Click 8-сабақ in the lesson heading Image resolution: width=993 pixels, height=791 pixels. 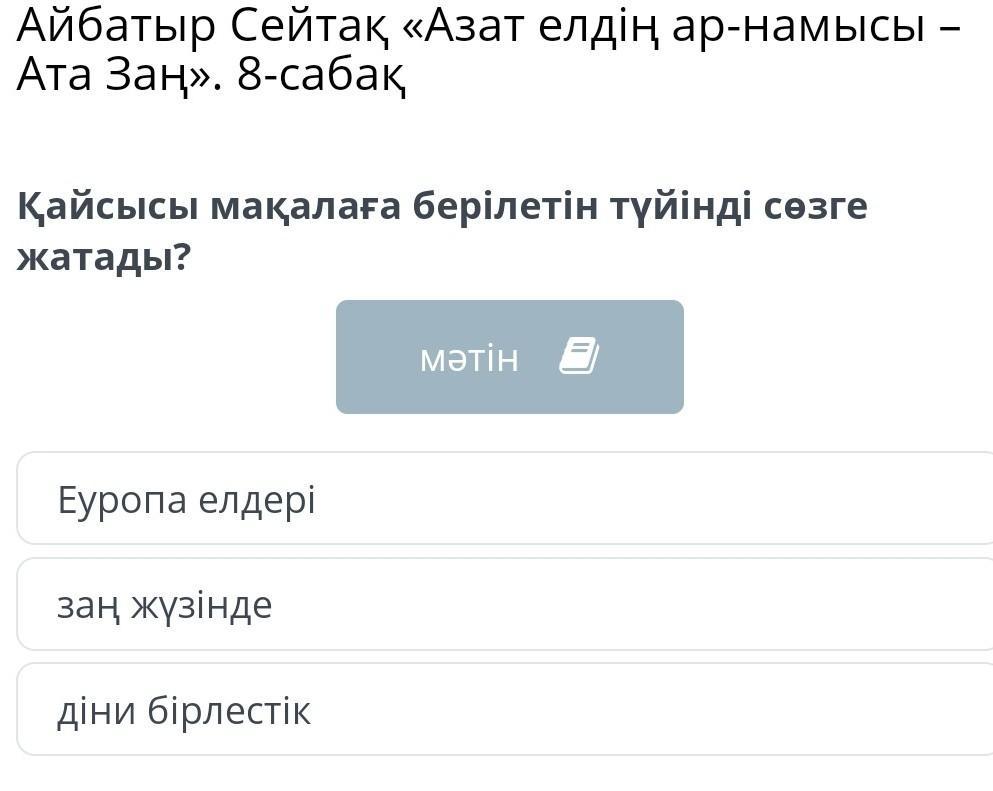(x=321, y=75)
